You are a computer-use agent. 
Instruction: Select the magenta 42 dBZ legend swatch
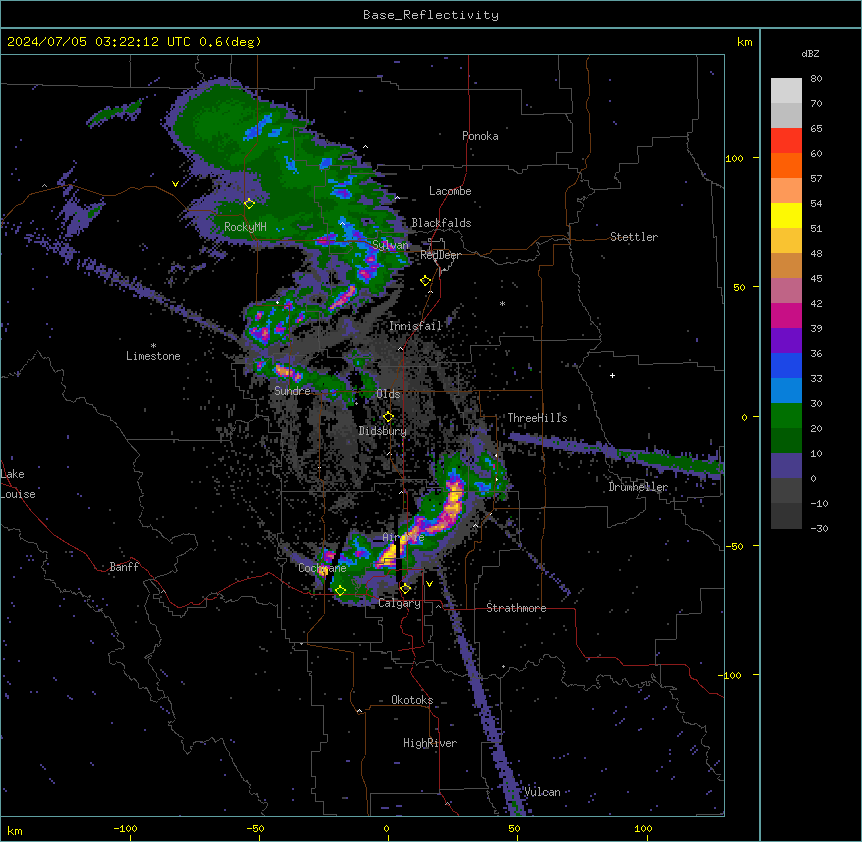[x=786, y=315]
